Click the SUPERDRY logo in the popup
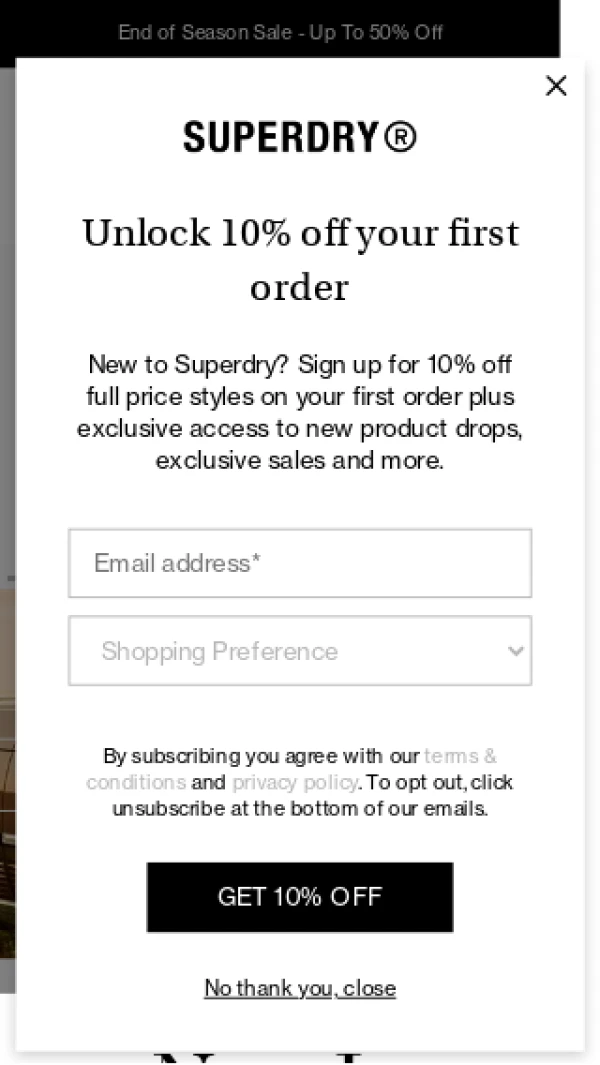This screenshot has width=600, height=1065. coord(300,137)
